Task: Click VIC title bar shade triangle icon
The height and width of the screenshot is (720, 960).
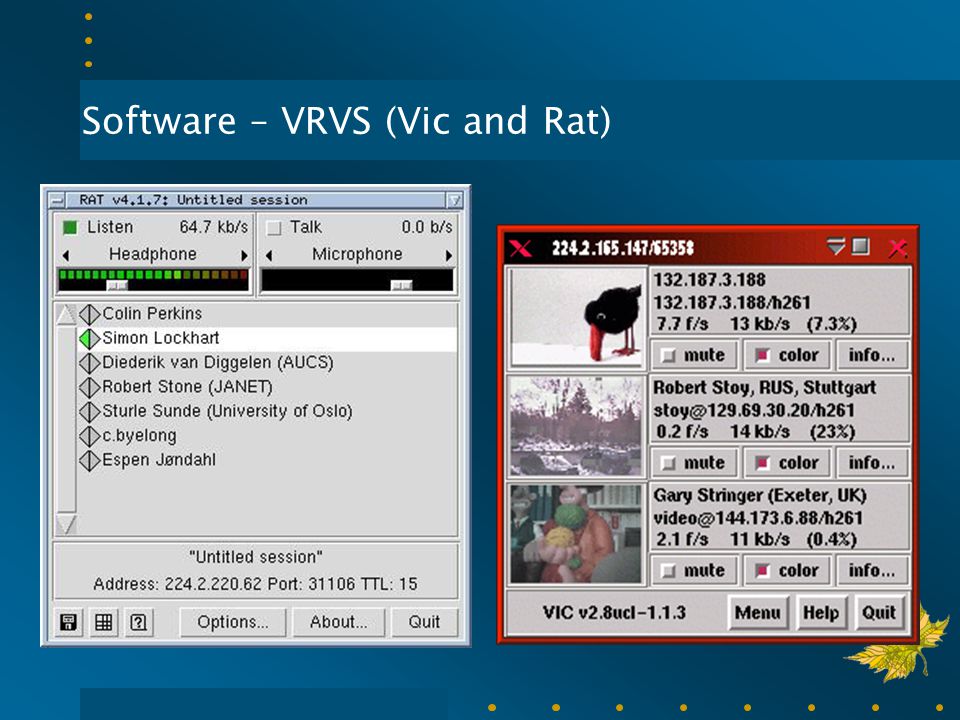Action: (x=836, y=246)
